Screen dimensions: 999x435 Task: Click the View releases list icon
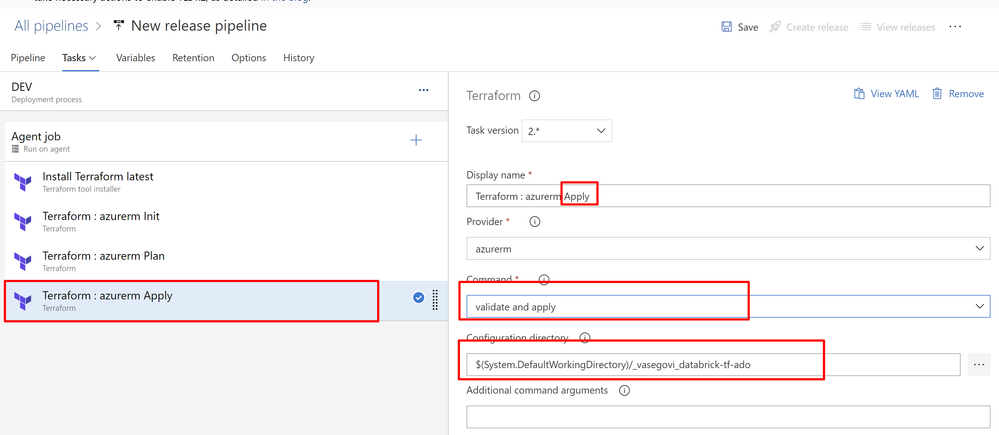[x=865, y=27]
